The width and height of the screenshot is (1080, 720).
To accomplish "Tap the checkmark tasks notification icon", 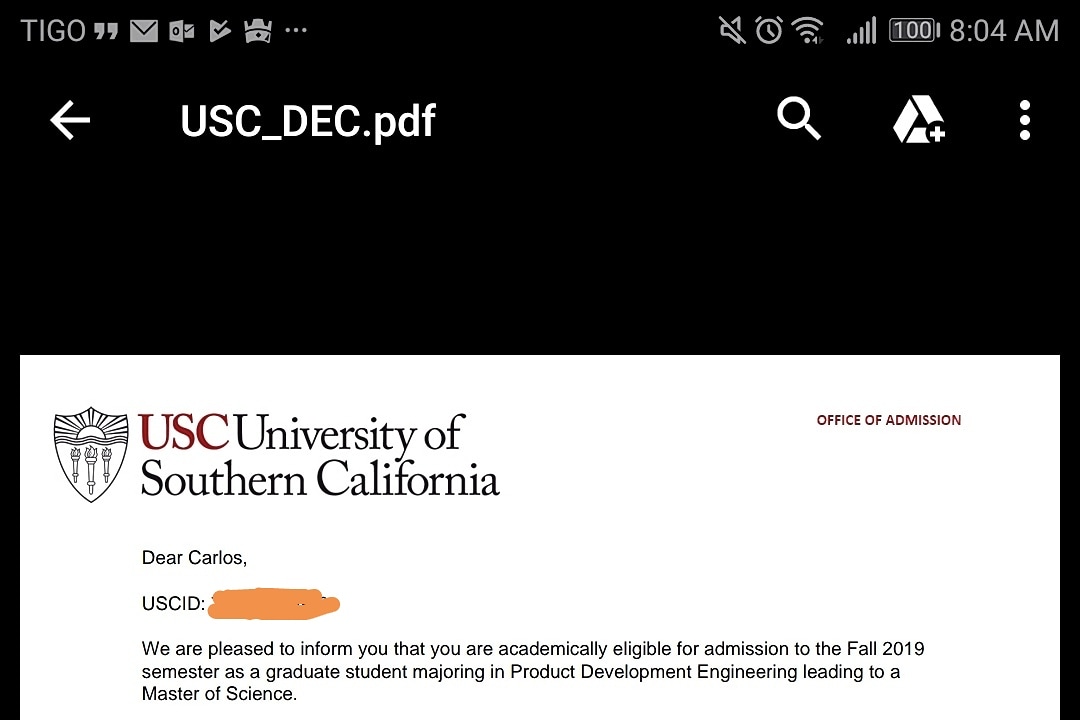I will coord(220,30).
